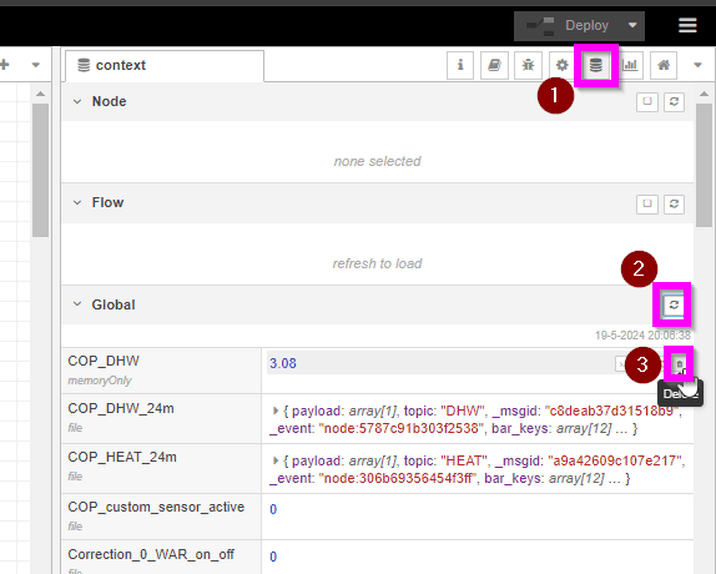Screen dimensions: 716x574
Task: Delete the COP_DHW global variable
Action: [679, 364]
